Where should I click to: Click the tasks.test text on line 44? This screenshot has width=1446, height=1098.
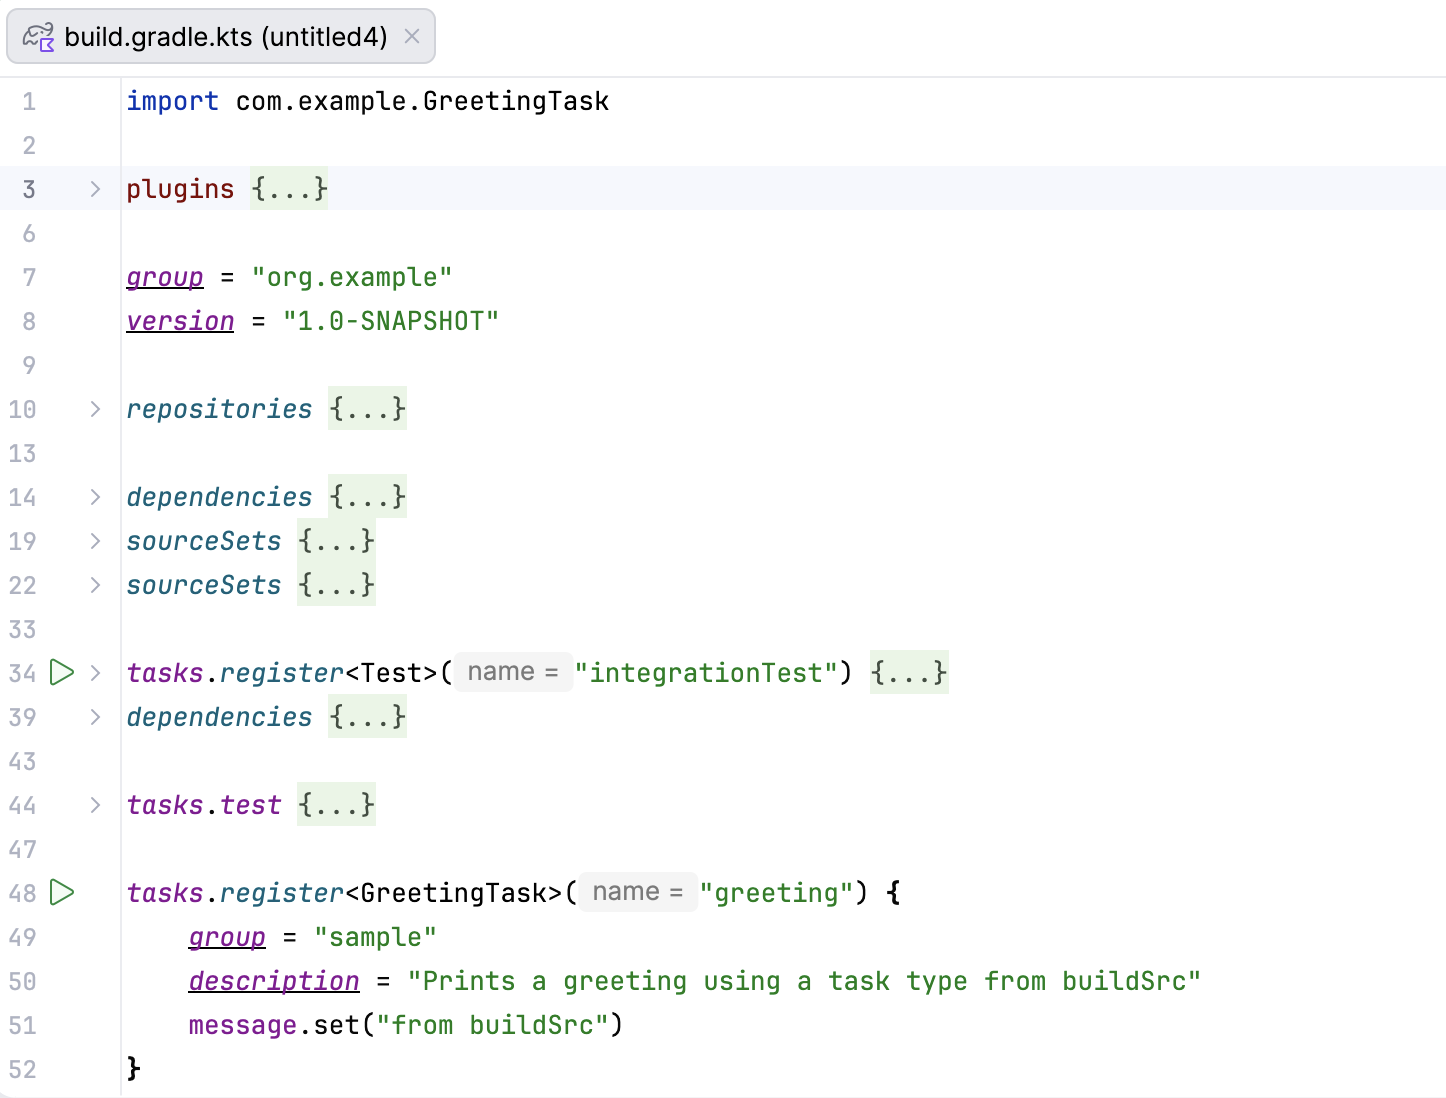(204, 805)
